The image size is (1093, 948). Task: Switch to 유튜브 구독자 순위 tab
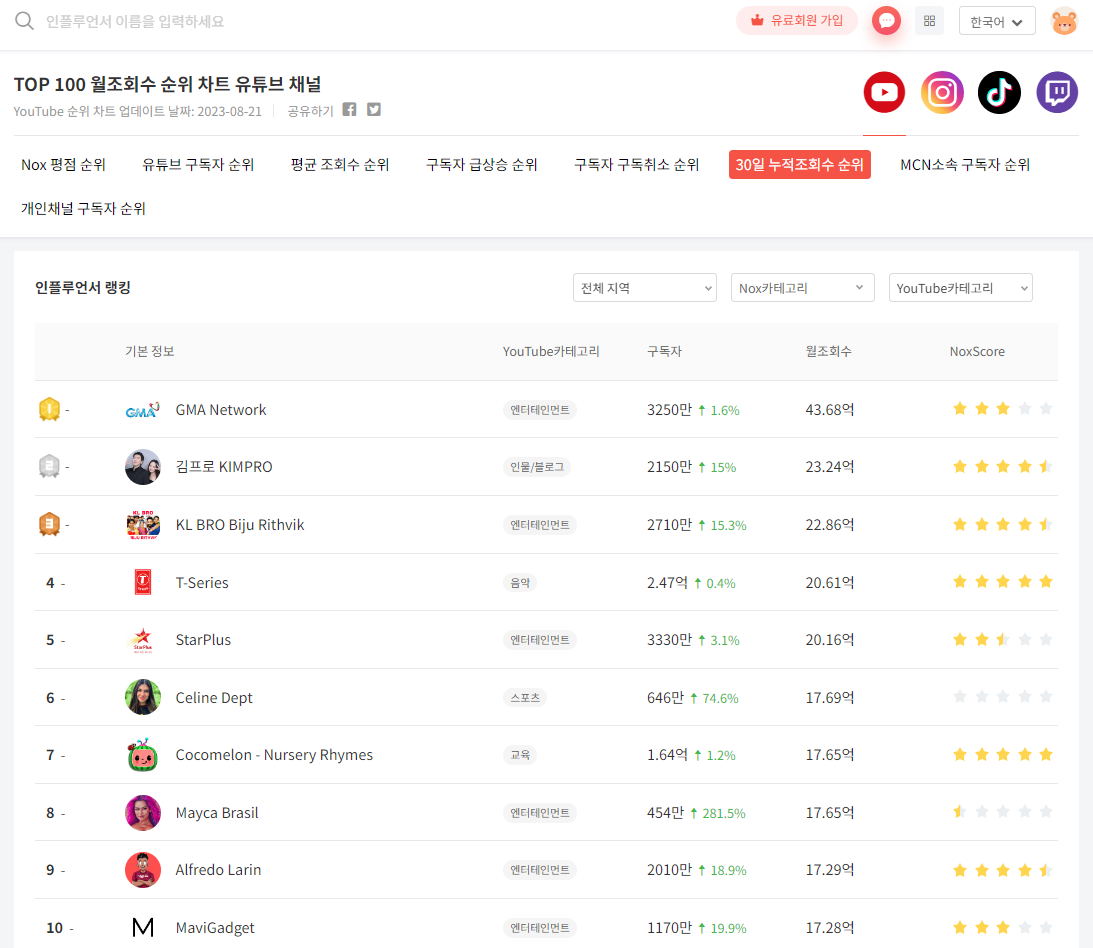[x=198, y=165]
